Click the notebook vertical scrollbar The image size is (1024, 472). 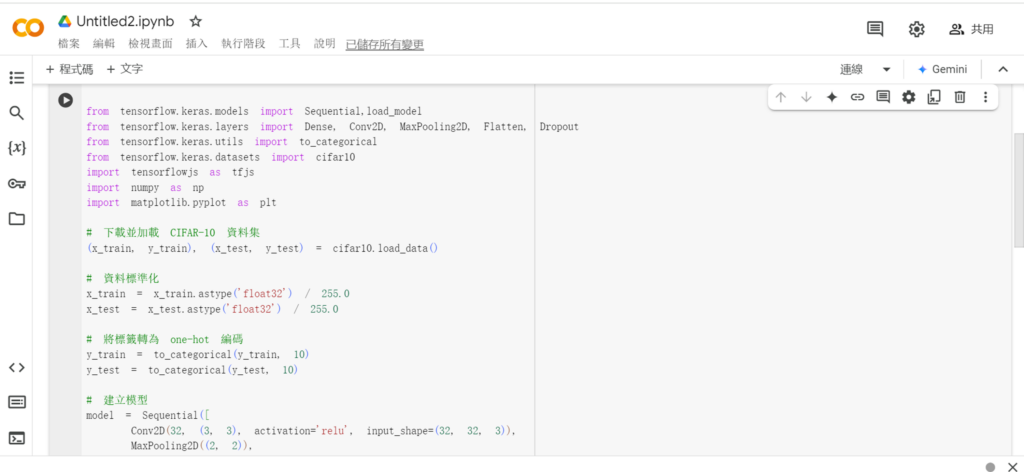(1018, 190)
